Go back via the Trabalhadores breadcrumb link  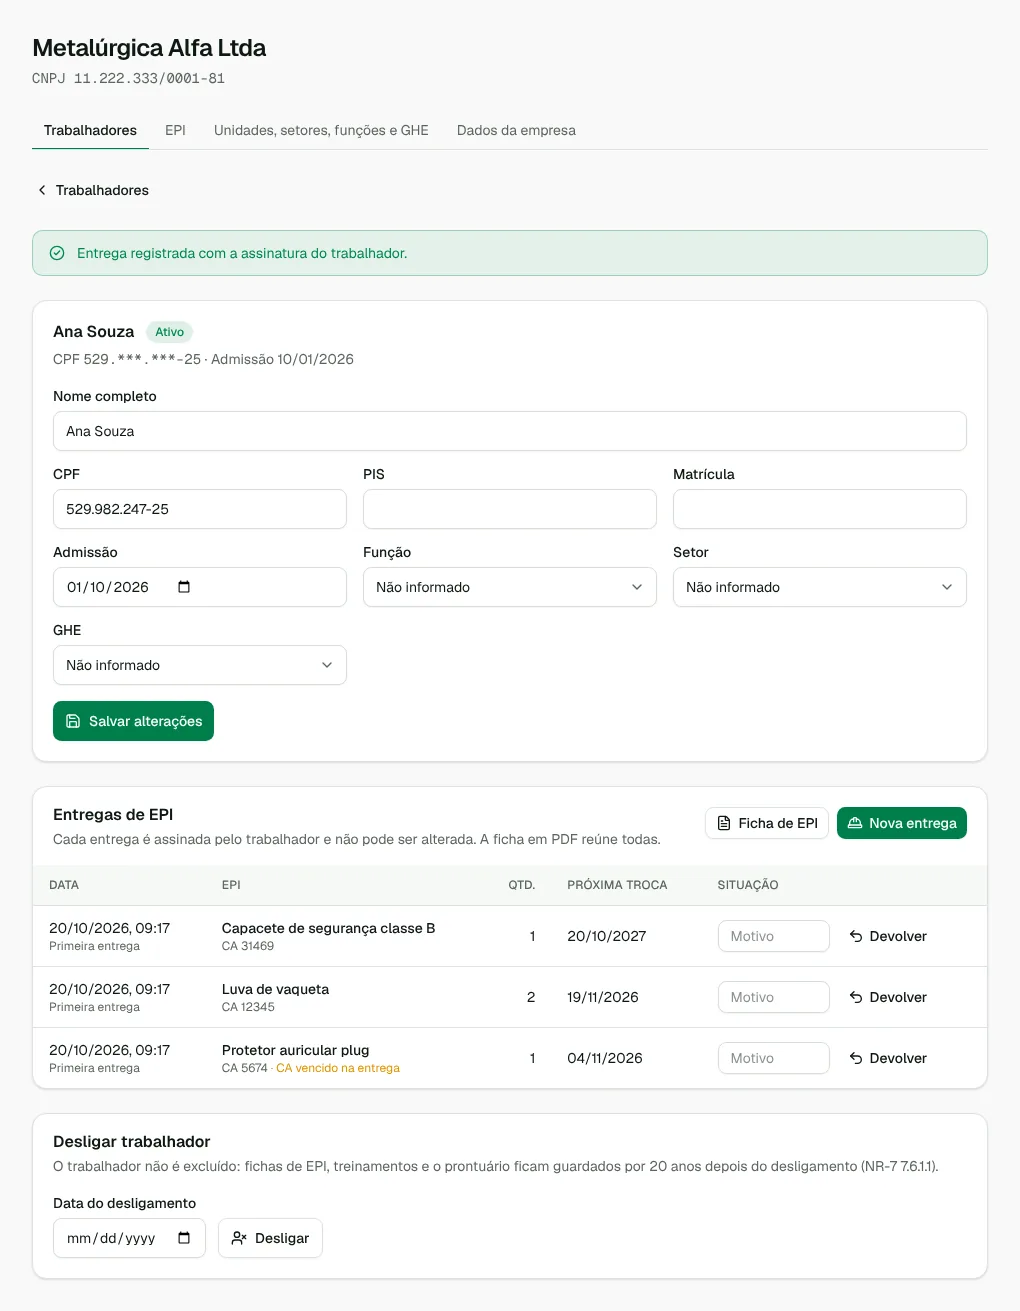tap(93, 190)
